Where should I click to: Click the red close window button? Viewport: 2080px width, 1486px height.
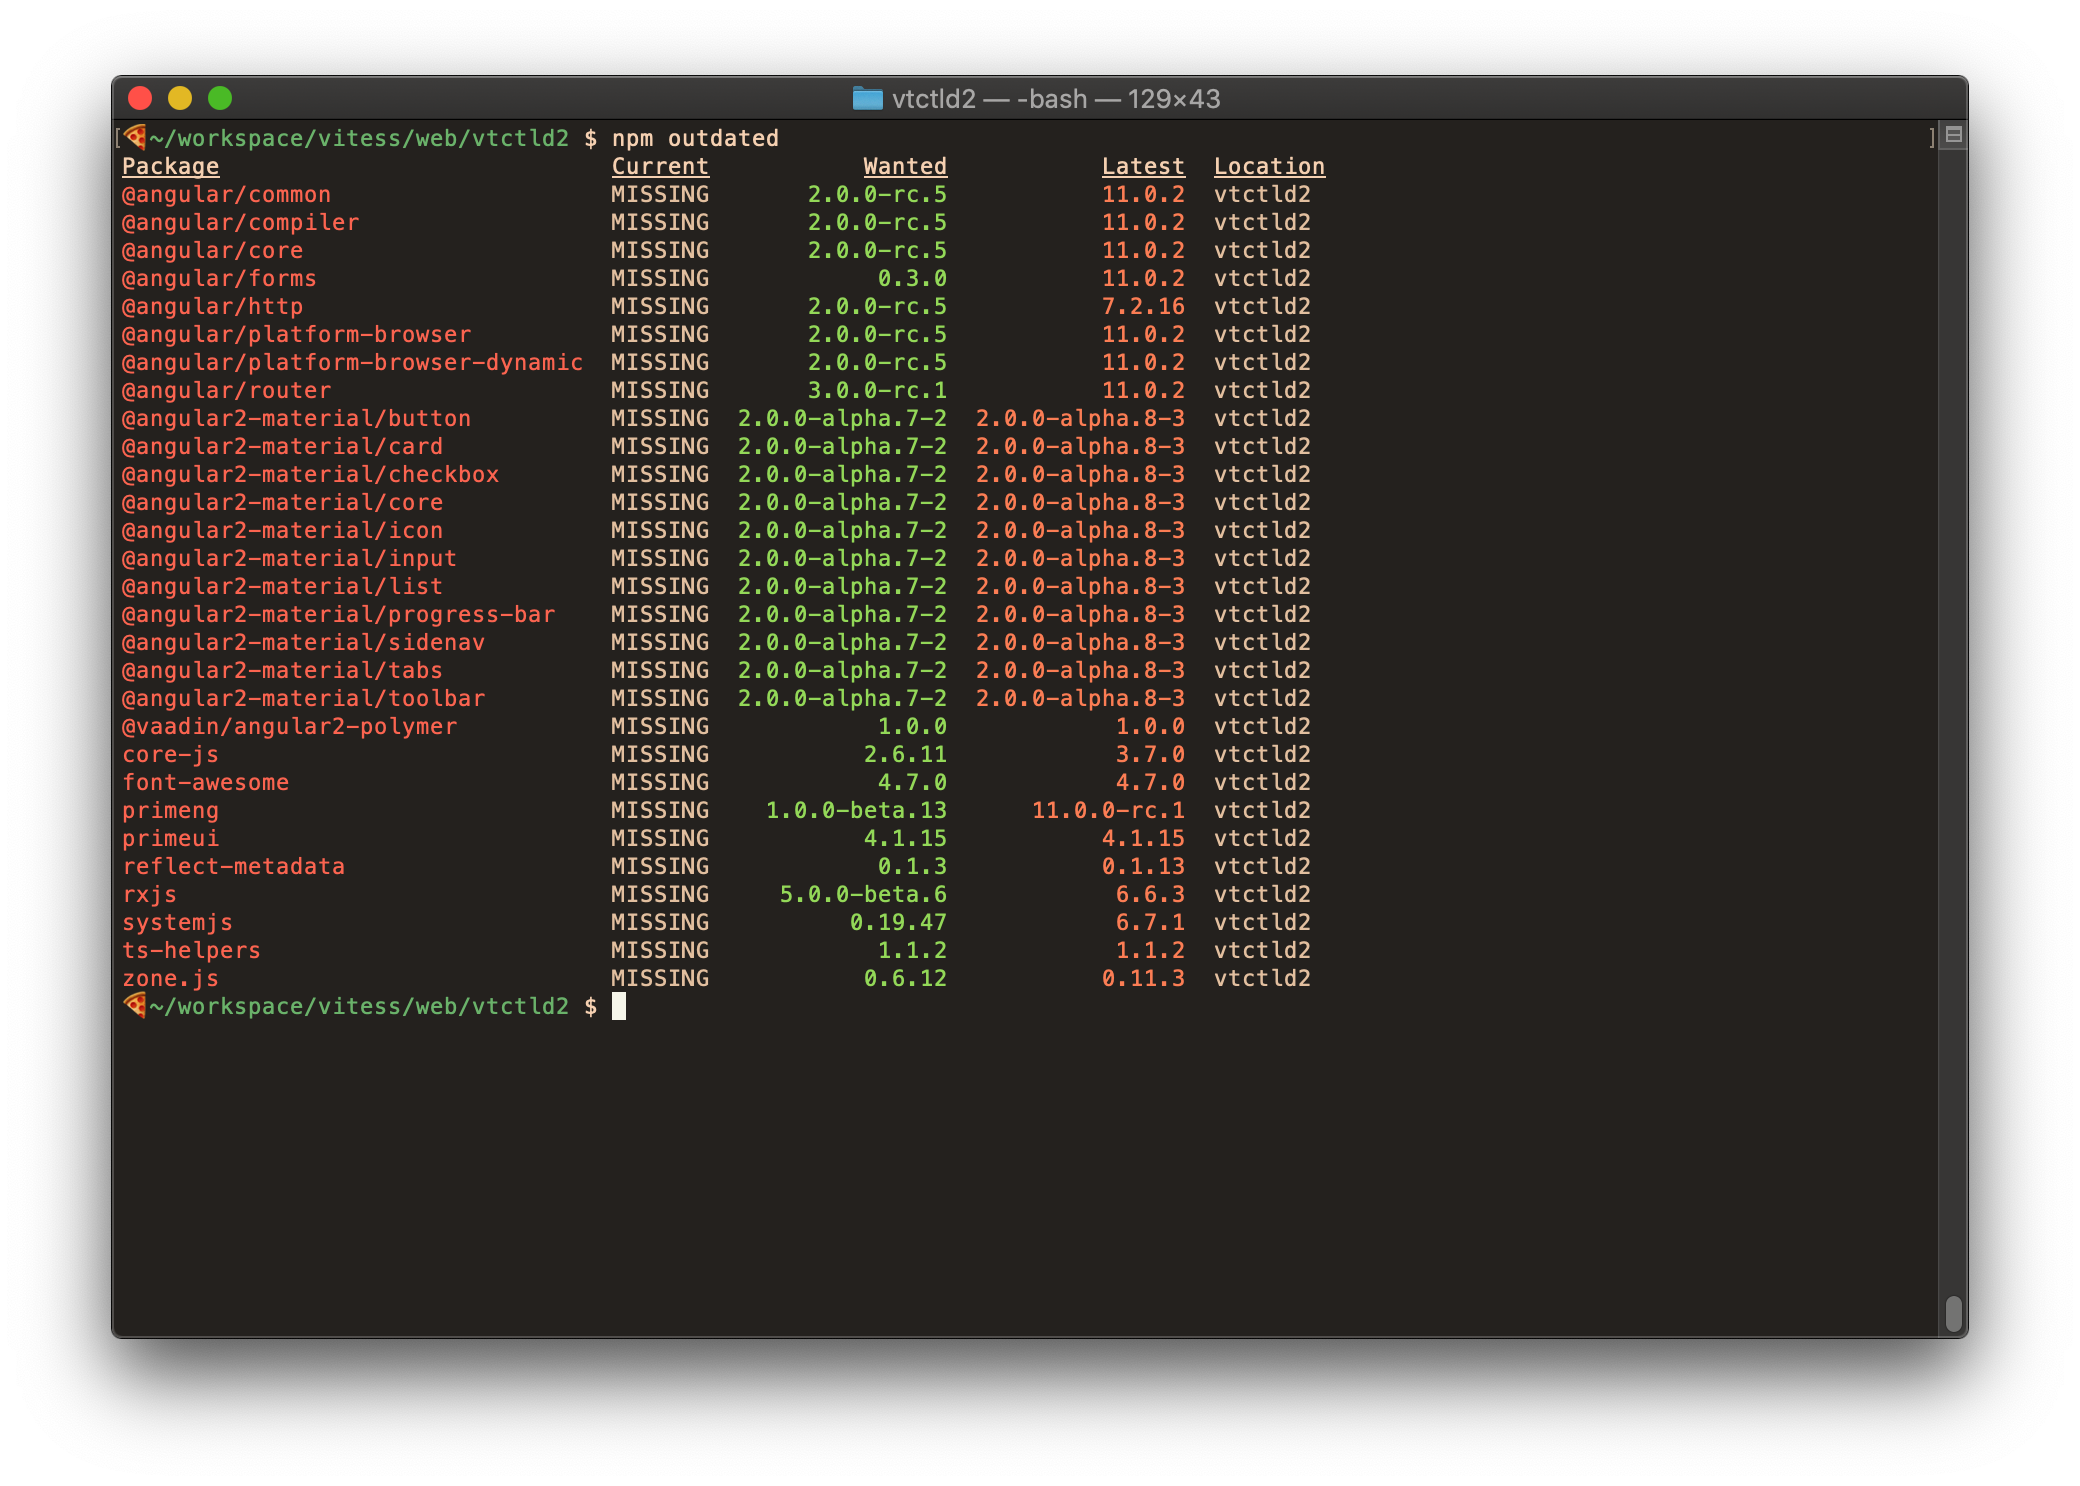click(140, 98)
